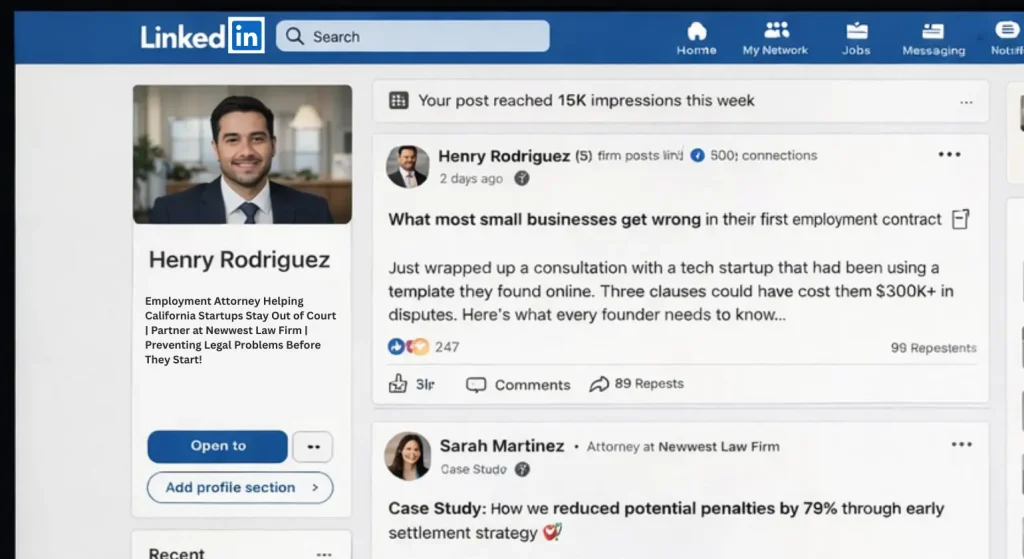Click Attorney at Newwest Law Firm text

click(x=683, y=447)
